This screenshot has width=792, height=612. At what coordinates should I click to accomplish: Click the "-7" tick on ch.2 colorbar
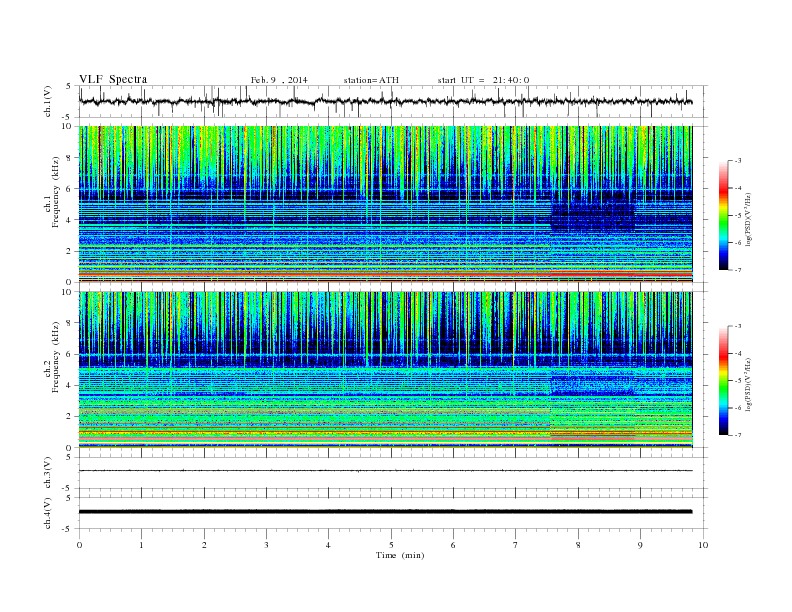pos(737,435)
